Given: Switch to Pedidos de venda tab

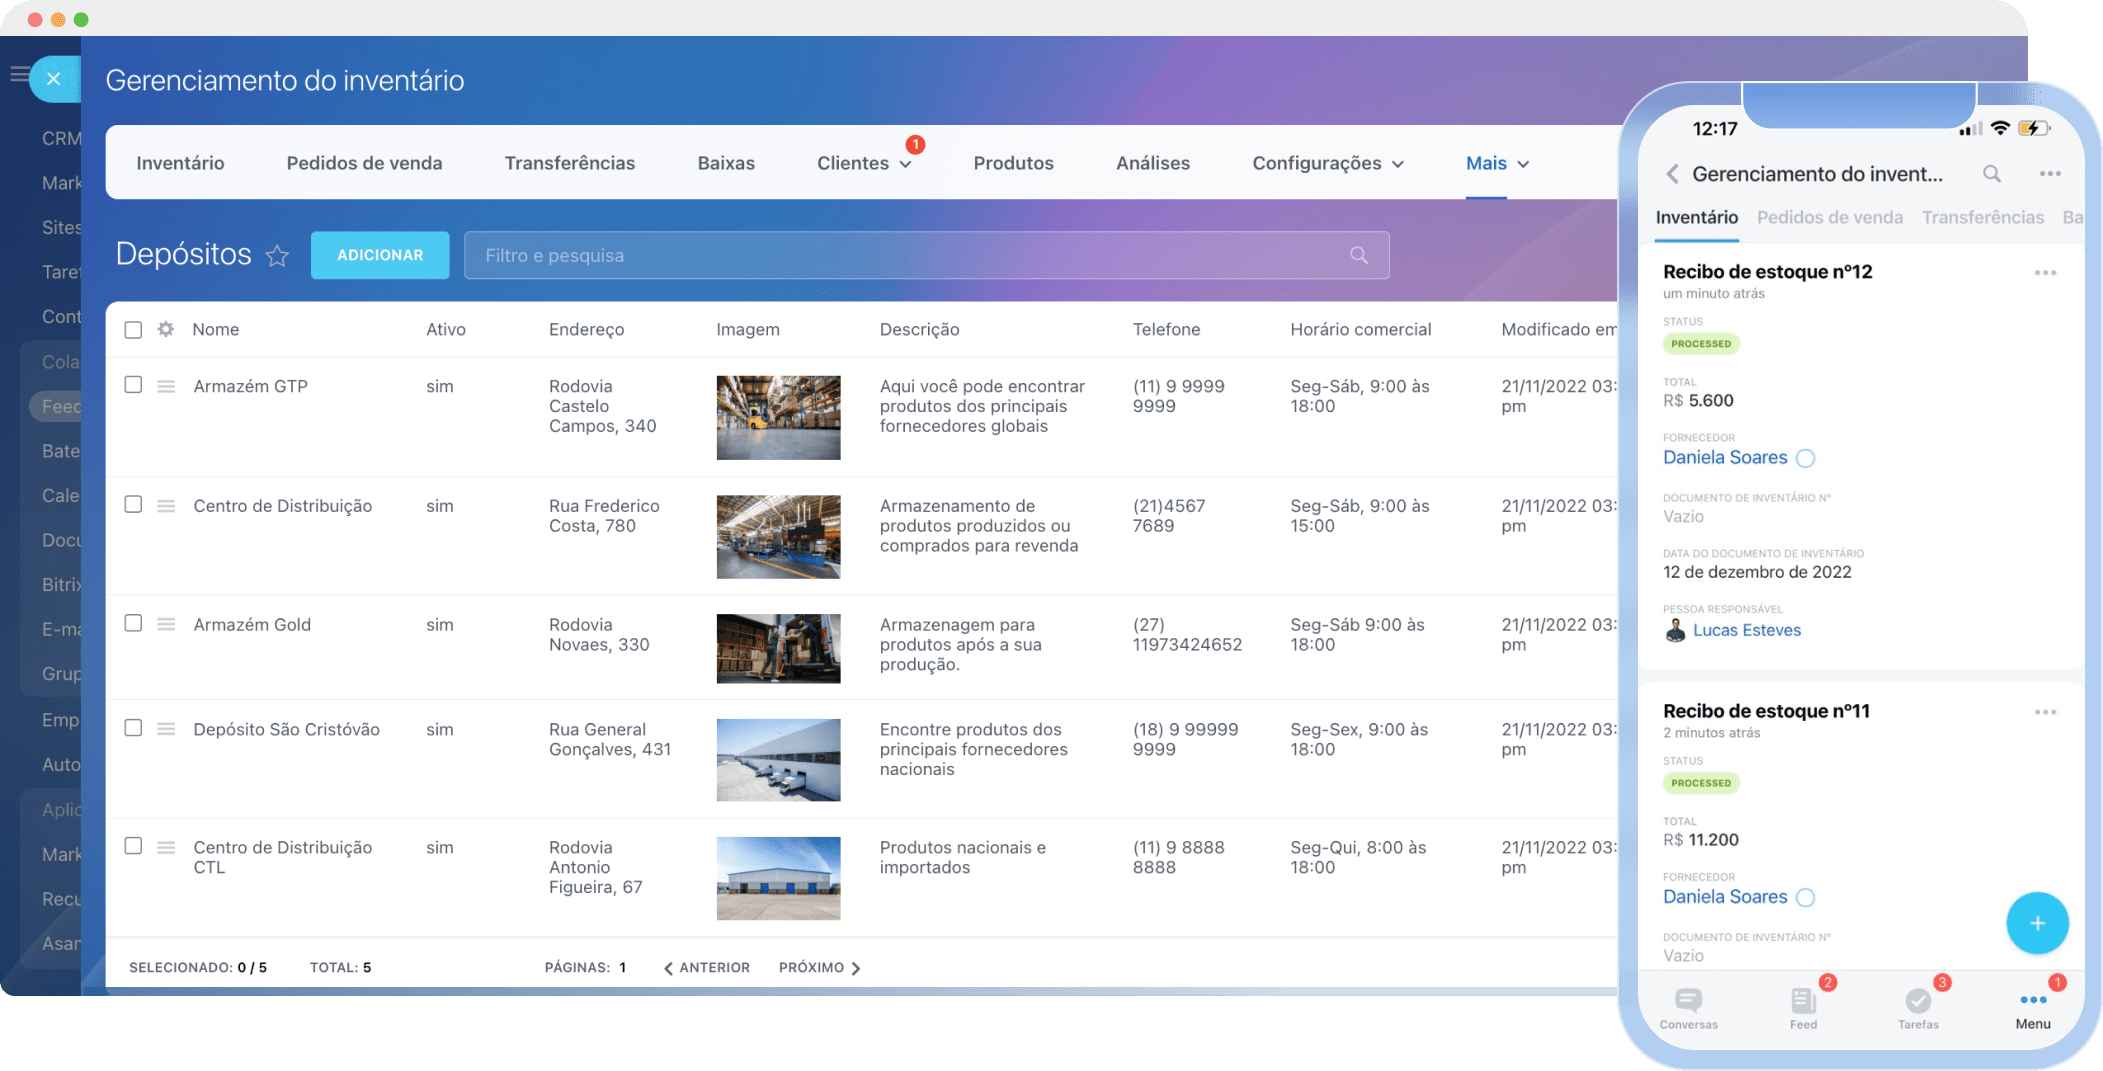Looking at the screenshot, I should point(364,163).
